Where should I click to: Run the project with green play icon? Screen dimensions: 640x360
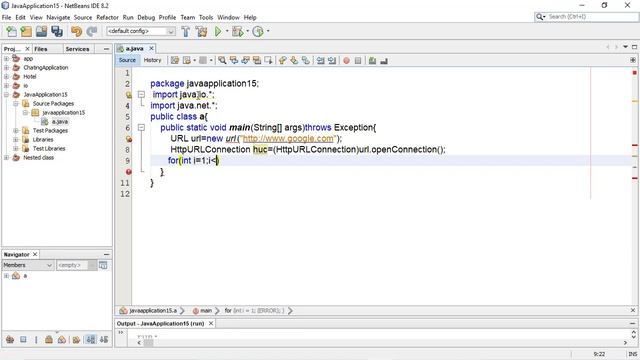218,31
